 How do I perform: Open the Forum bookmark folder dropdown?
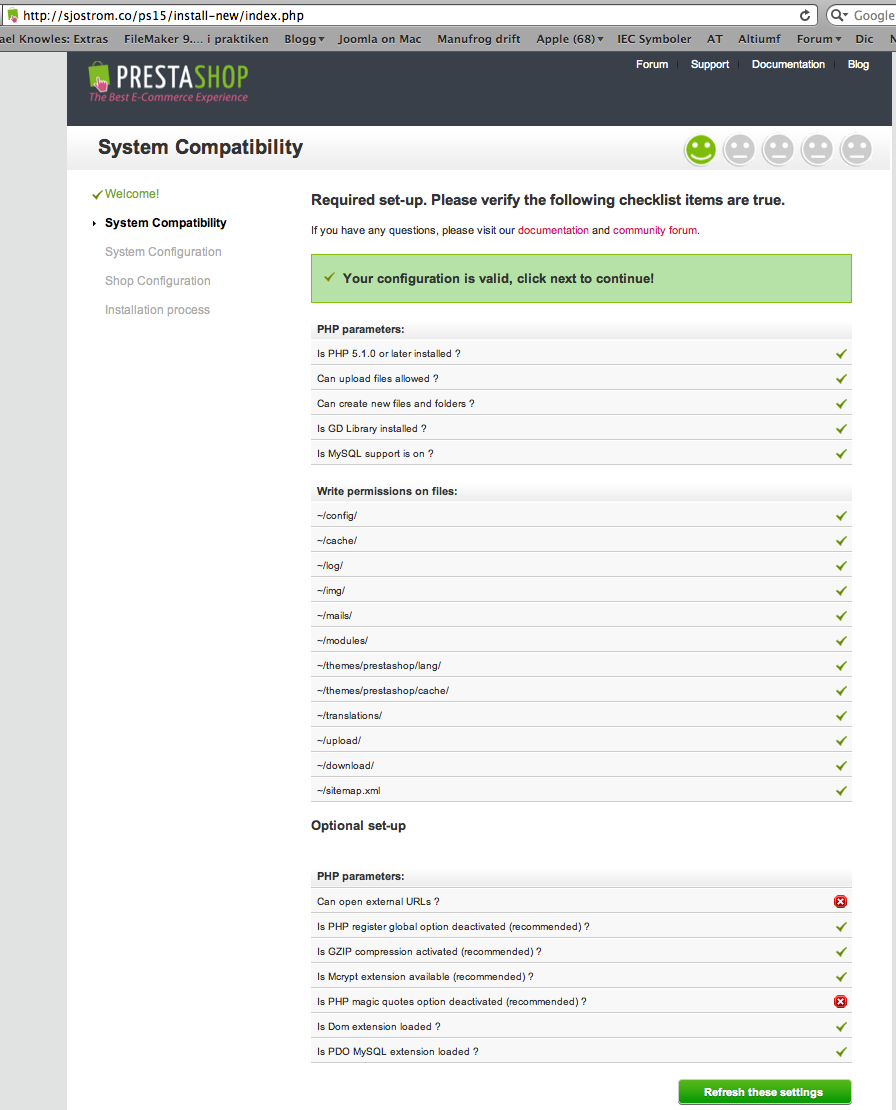click(x=819, y=39)
